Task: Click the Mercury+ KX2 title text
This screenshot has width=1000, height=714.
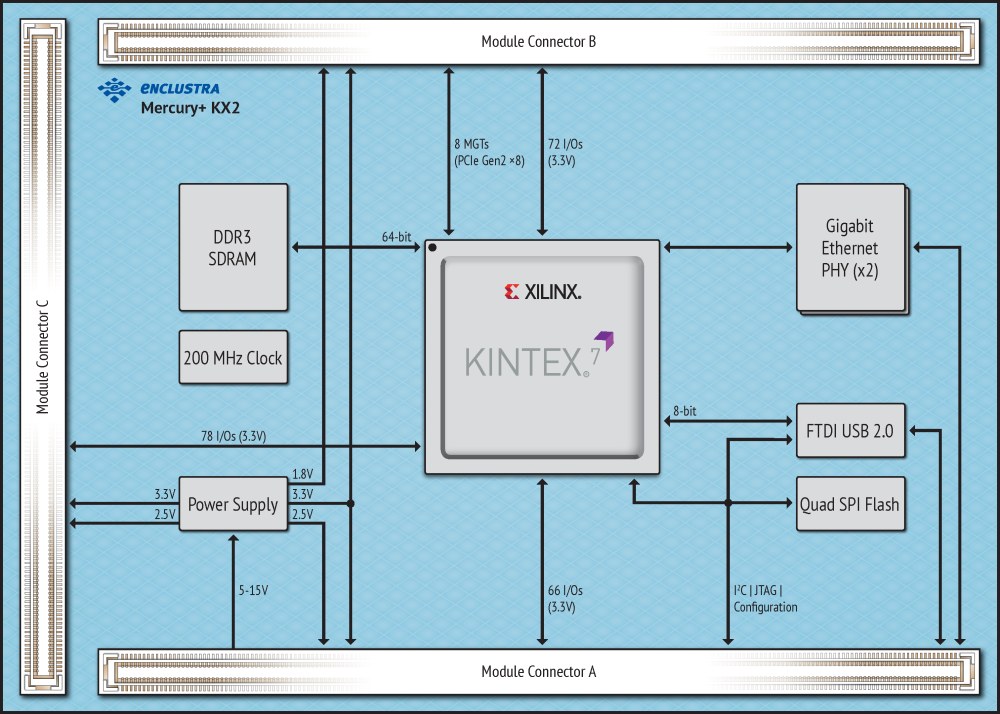Action: tap(190, 108)
